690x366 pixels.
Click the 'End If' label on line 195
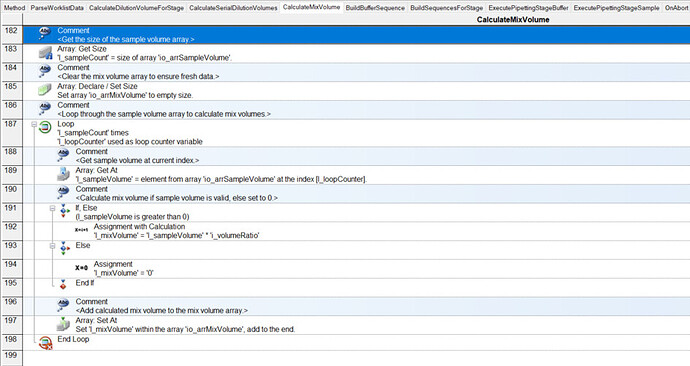[x=85, y=283]
